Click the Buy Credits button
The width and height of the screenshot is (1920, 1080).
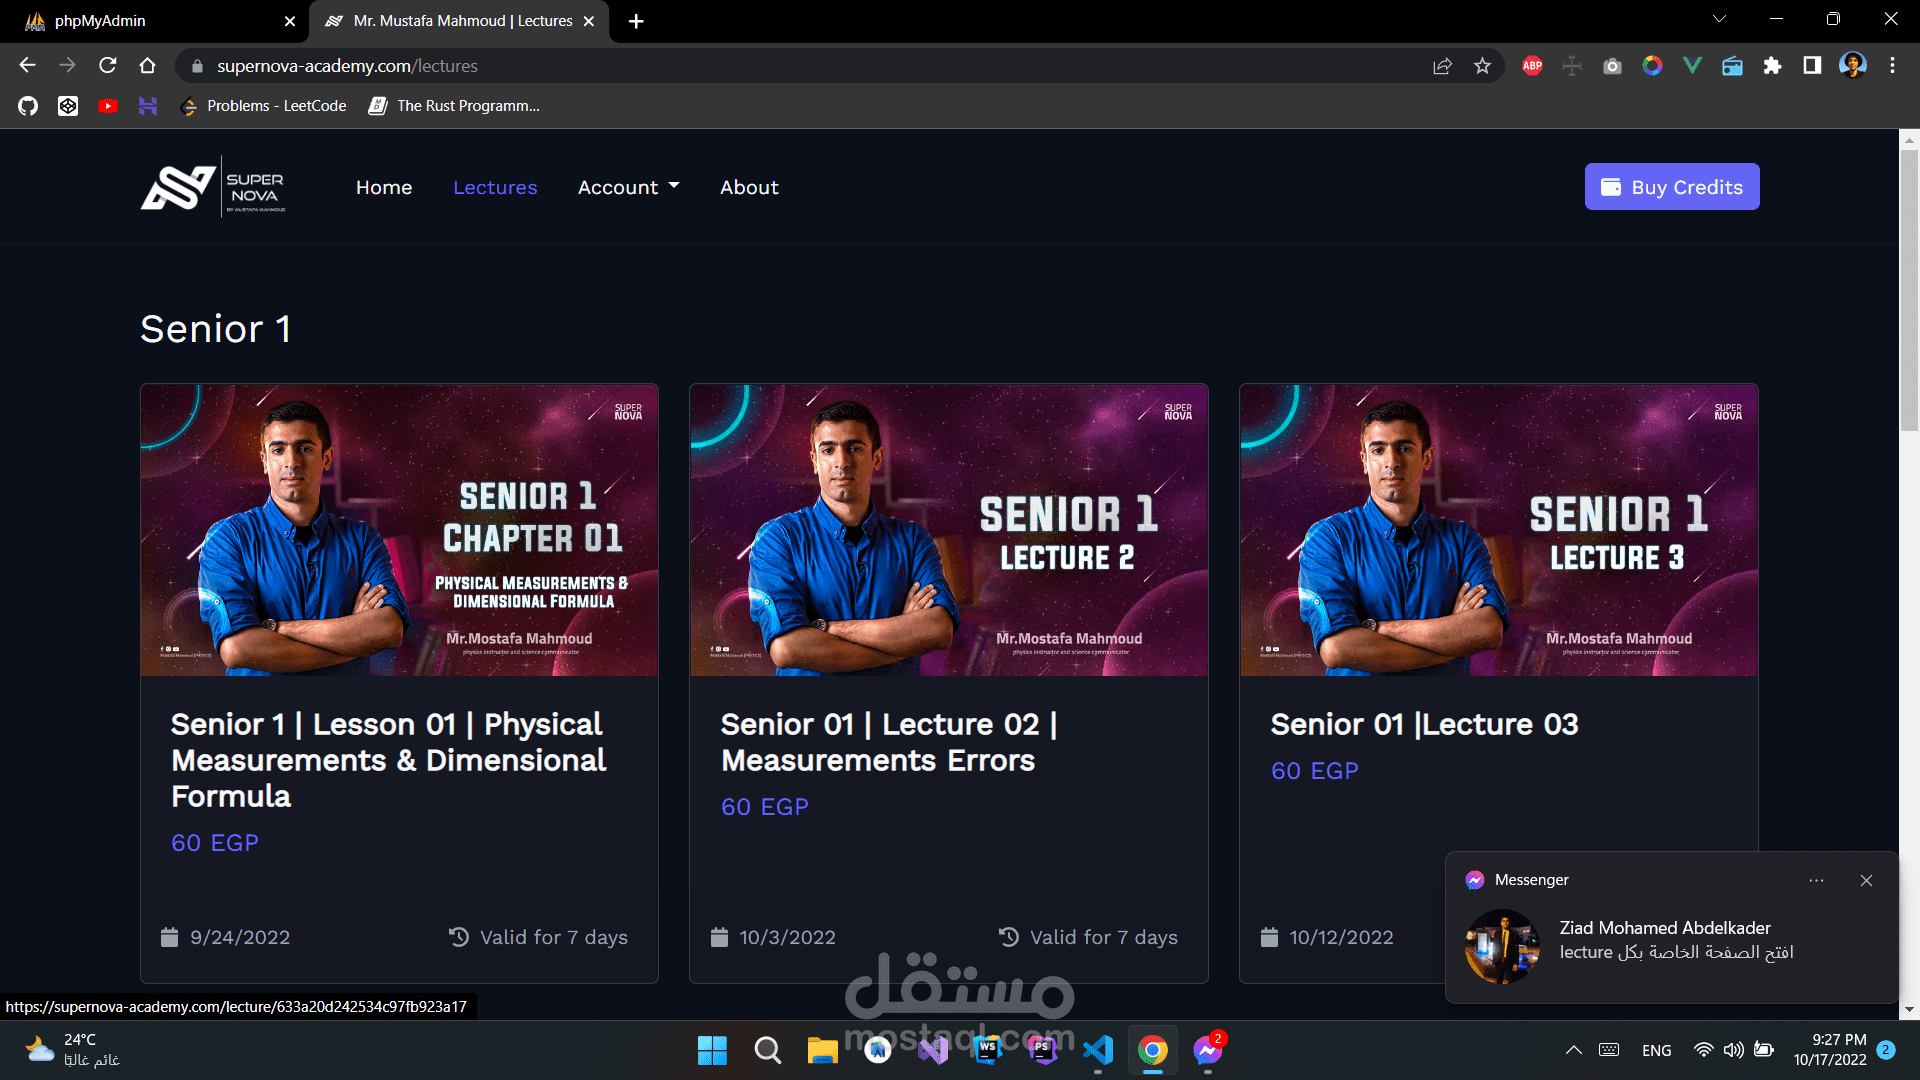tap(1671, 187)
